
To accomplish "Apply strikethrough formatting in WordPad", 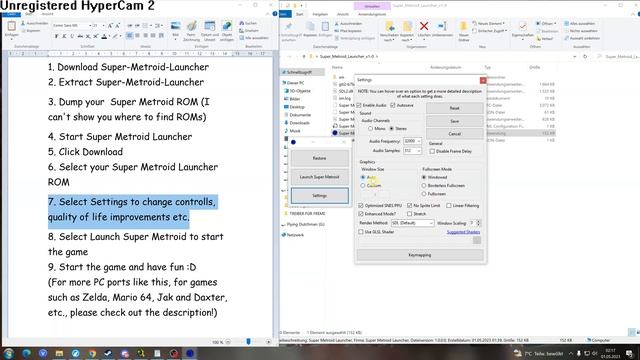I will click(80, 36).
